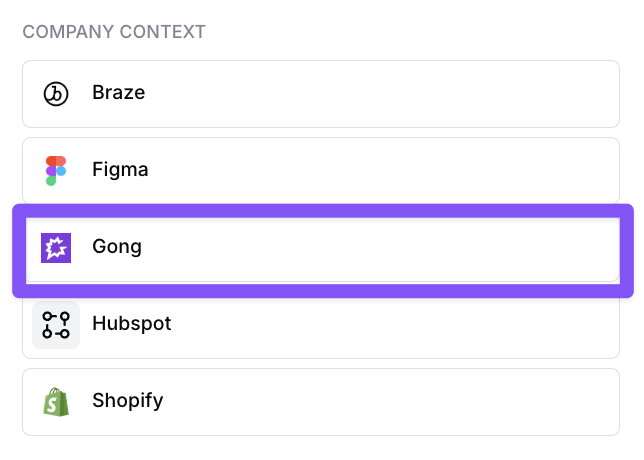Screen dimensions: 644x460
Task: Select Figma as company context
Action: pyautogui.click(x=320, y=170)
